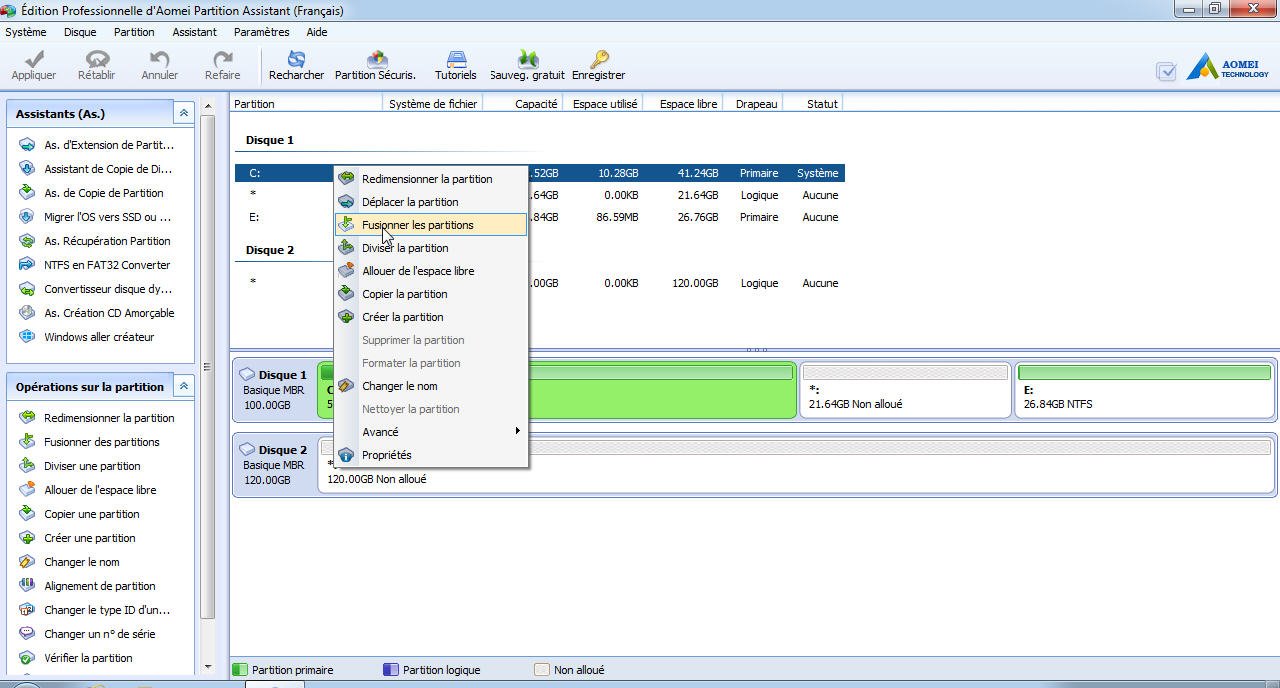The image size is (1280, 688).
Task: Click sidebar Fusionner des partitions icon
Action: pos(27,442)
